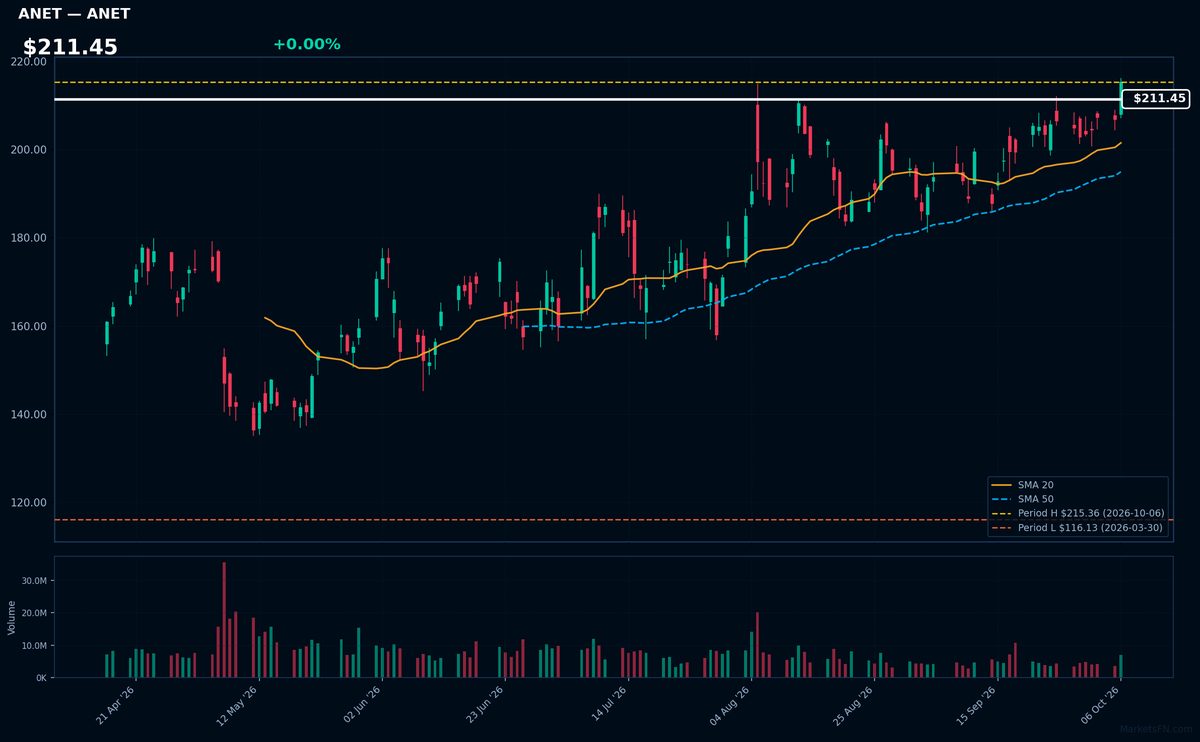Click the 02 Jun '26 date label

point(362,704)
